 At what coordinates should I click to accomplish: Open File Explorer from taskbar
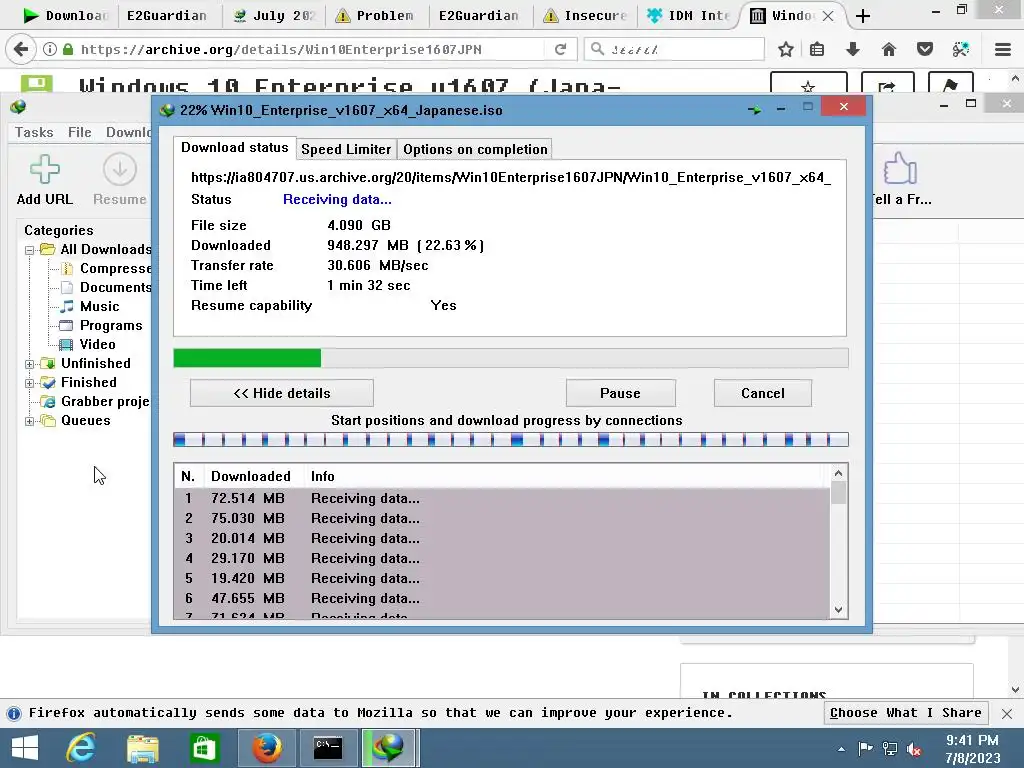click(142, 748)
